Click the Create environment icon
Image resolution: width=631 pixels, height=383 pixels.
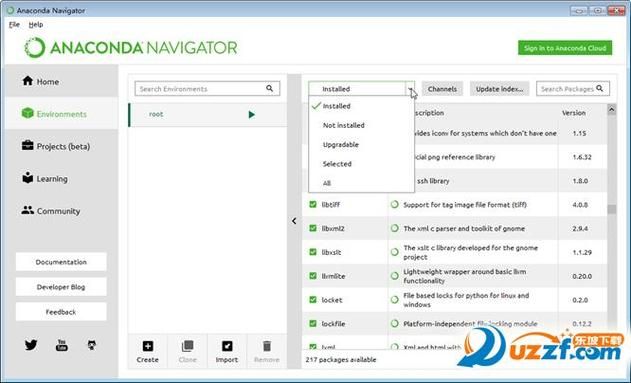pos(148,346)
